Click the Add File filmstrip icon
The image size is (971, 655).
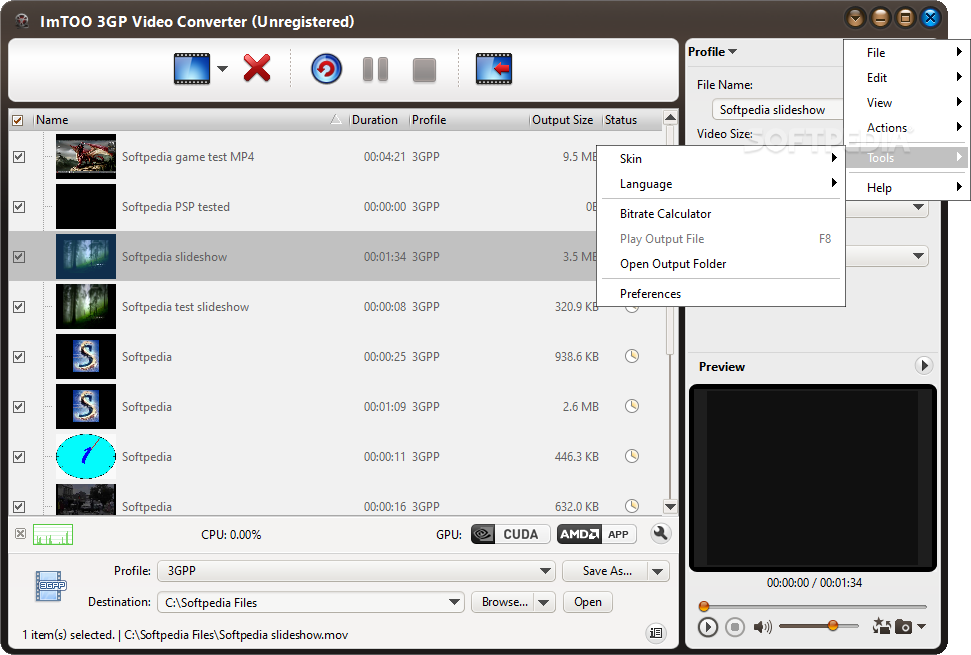192,69
